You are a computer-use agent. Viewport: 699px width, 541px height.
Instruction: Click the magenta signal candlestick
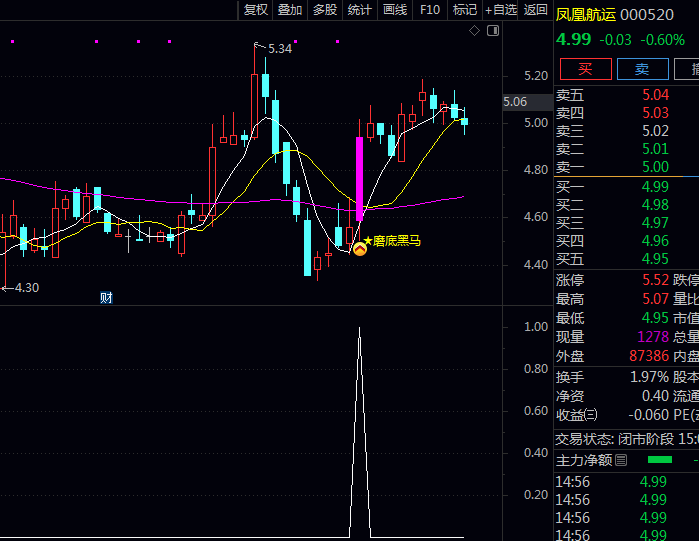(x=359, y=179)
